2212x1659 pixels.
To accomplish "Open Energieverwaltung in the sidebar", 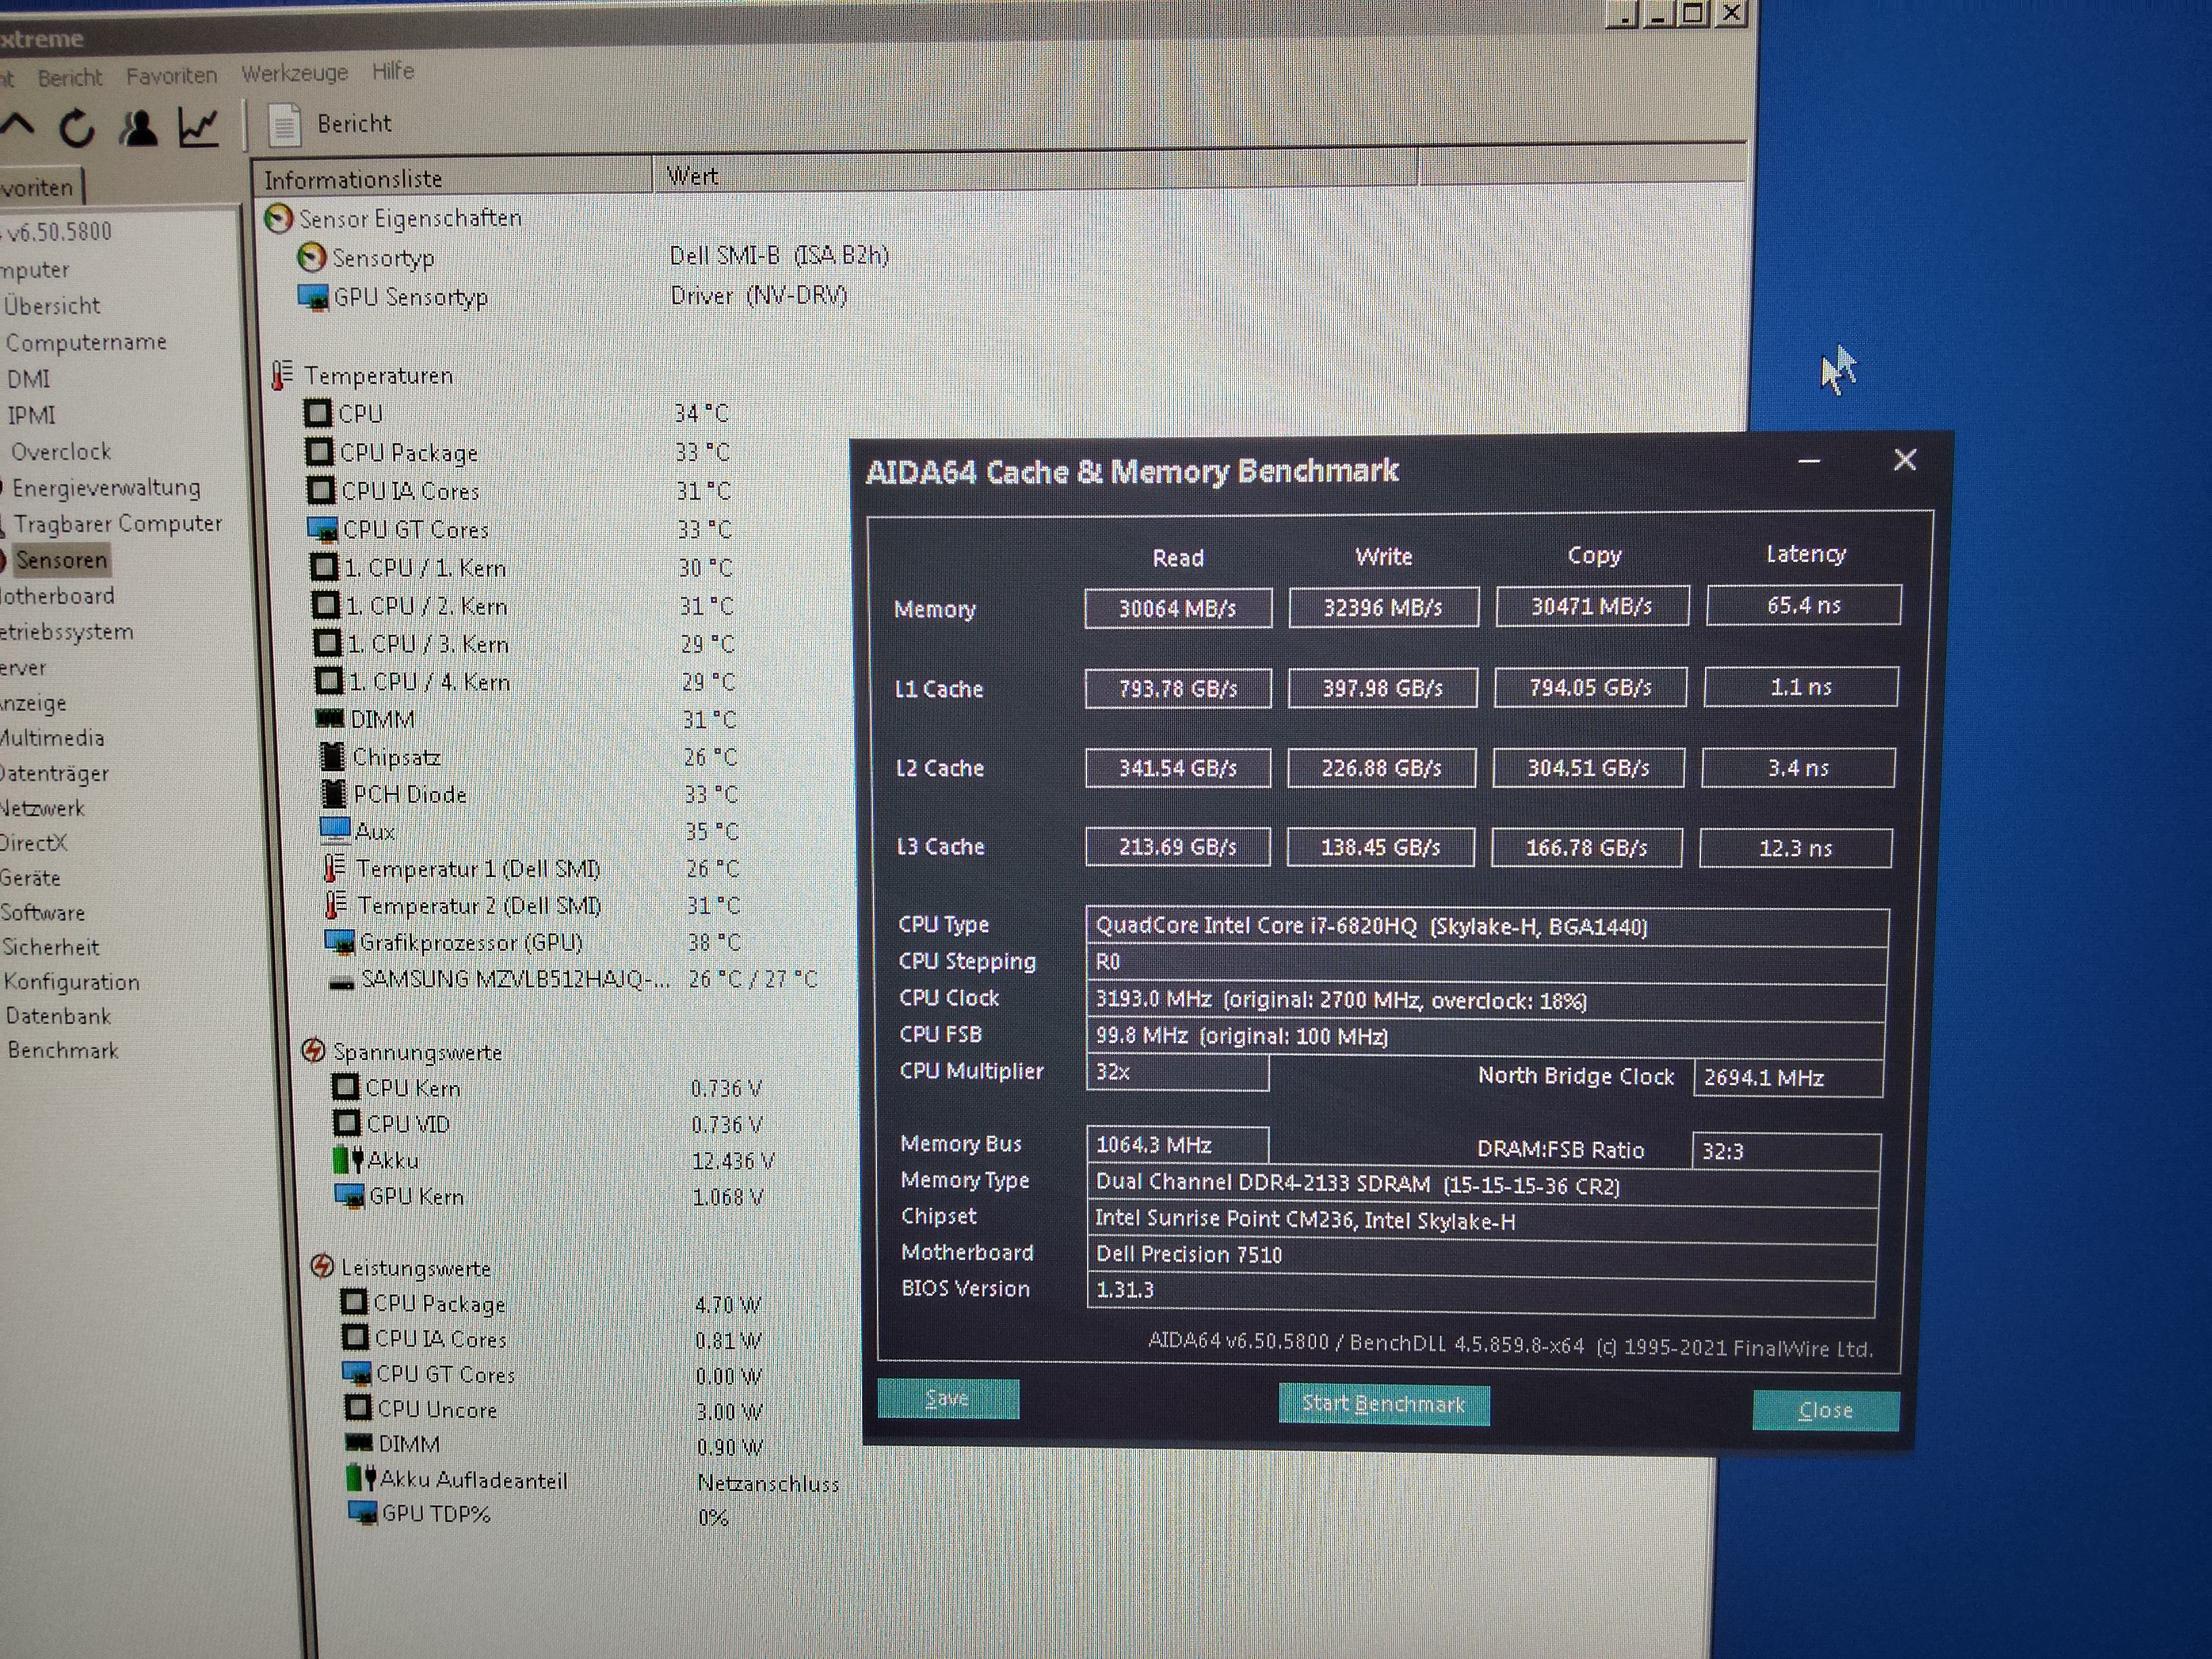I will click(x=106, y=488).
